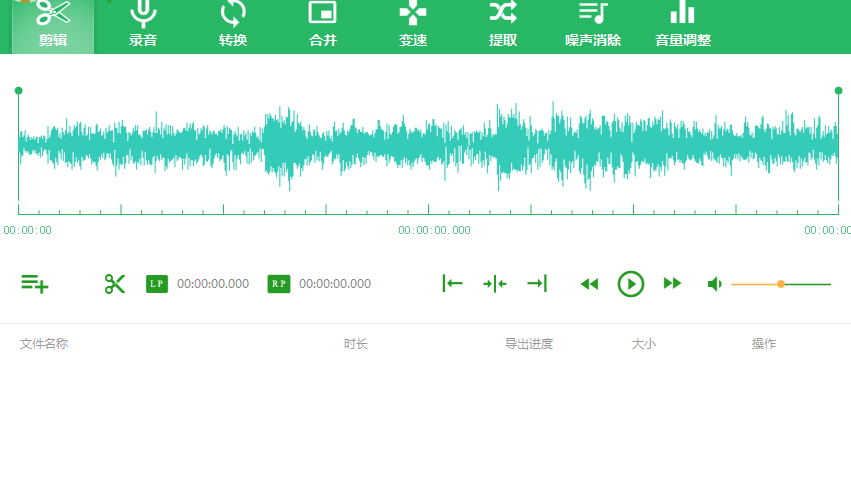Mute with the speaker icon

[714, 284]
